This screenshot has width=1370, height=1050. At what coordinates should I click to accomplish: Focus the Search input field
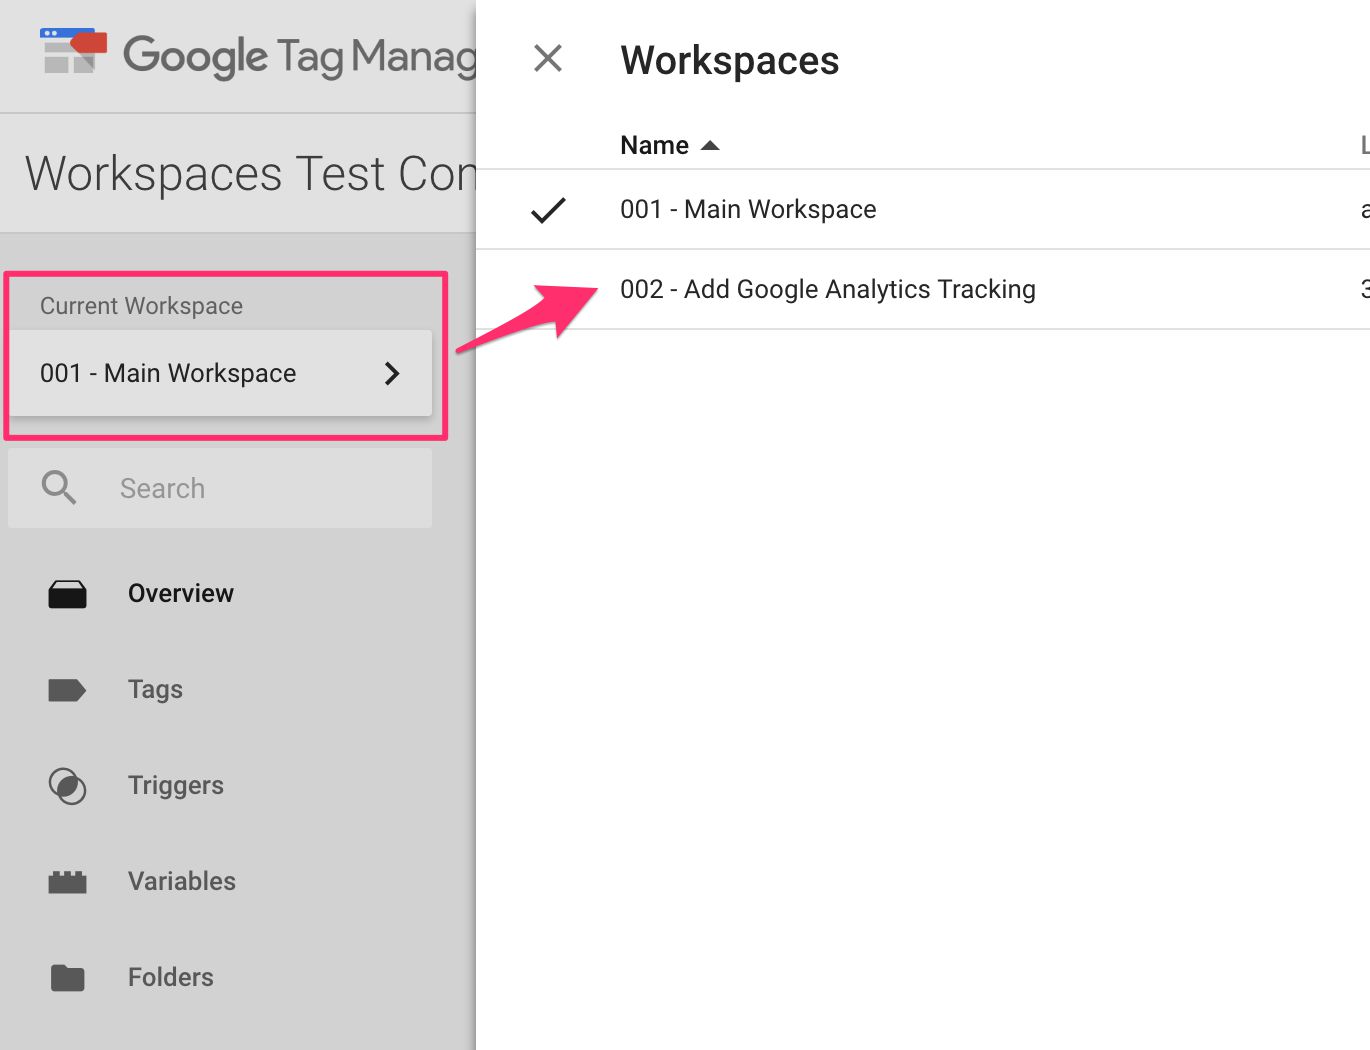220,488
